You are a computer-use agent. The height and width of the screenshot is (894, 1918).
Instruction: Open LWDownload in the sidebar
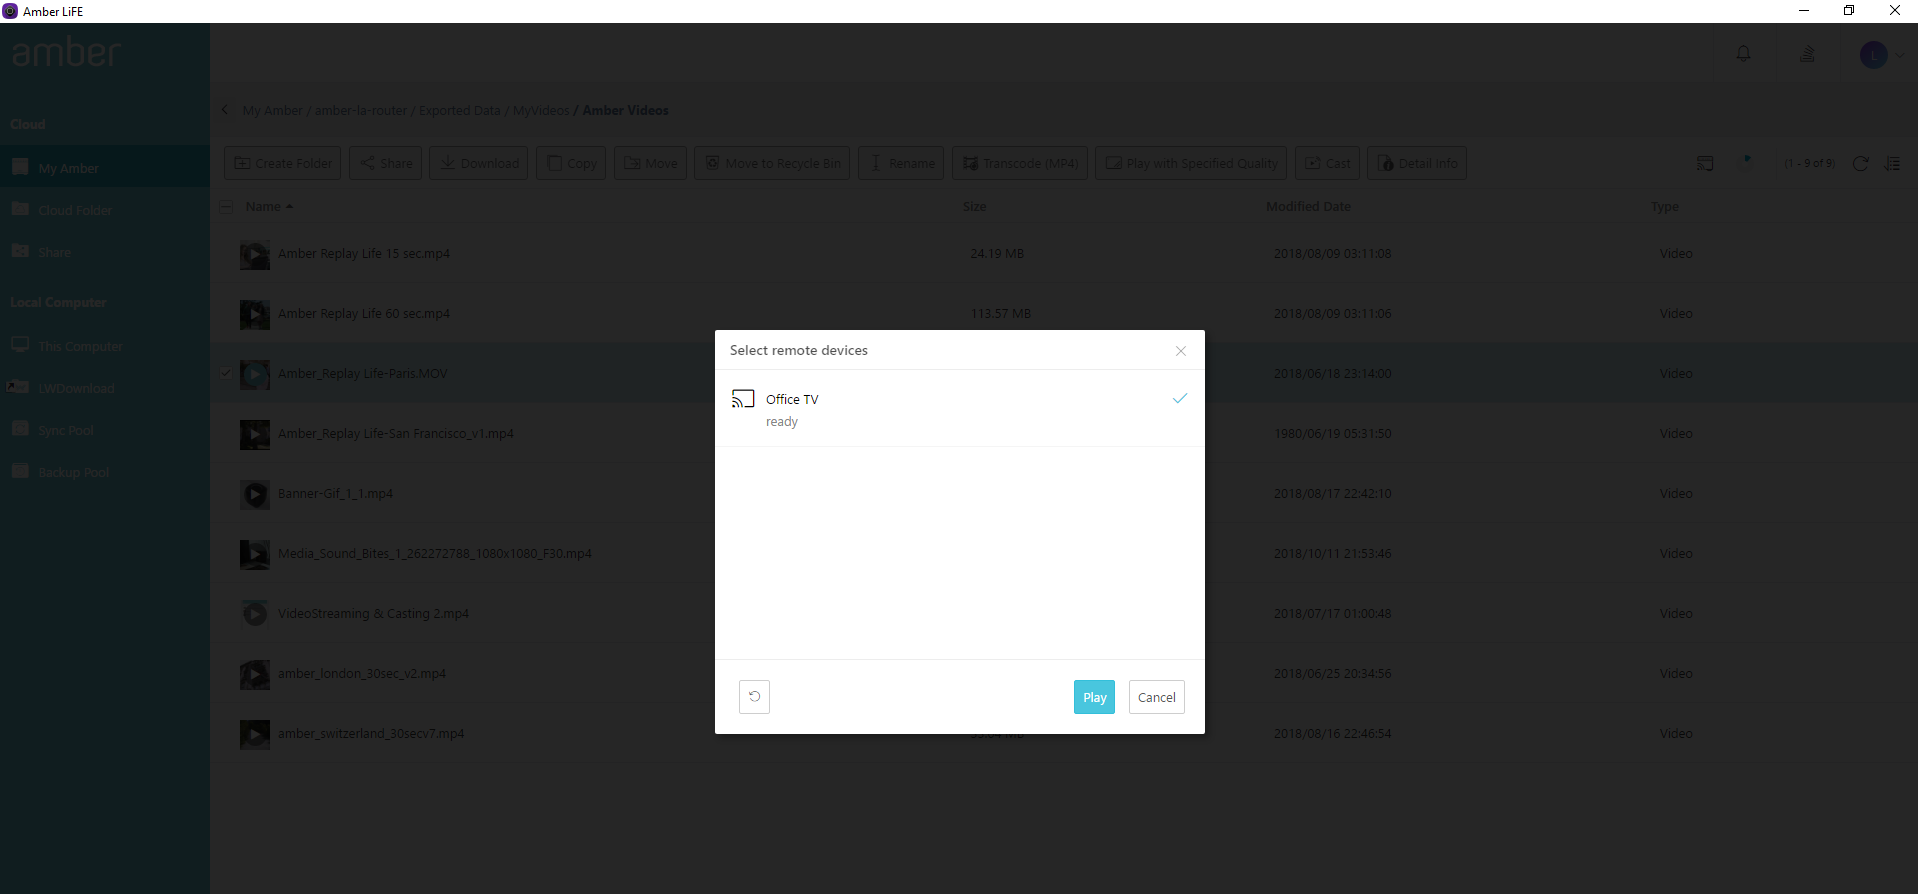coord(105,387)
